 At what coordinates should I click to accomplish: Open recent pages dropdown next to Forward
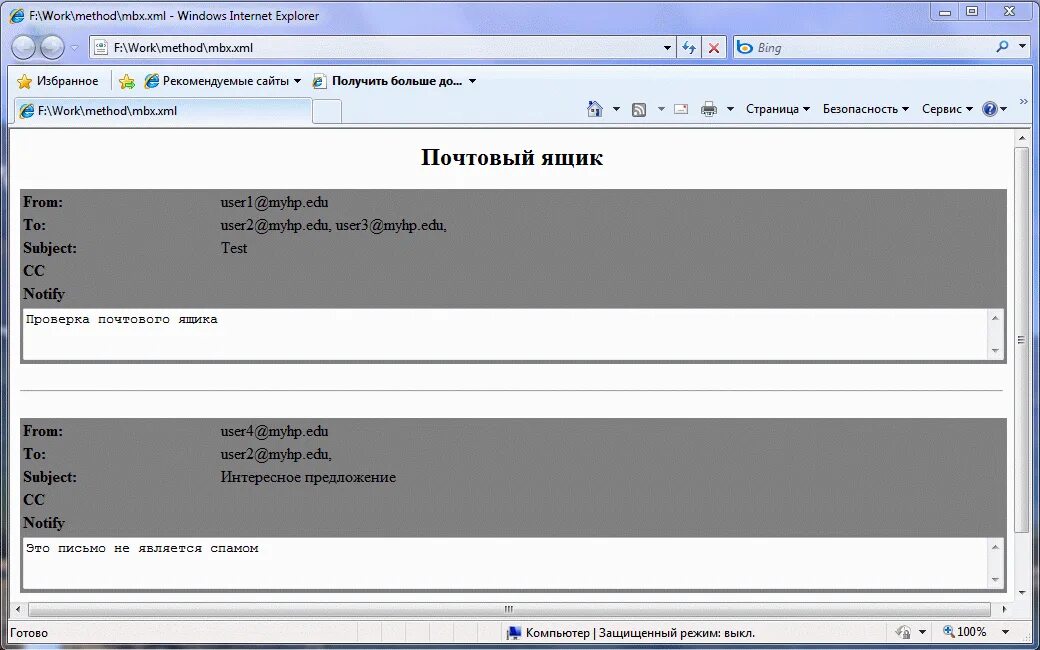tap(74, 48)
